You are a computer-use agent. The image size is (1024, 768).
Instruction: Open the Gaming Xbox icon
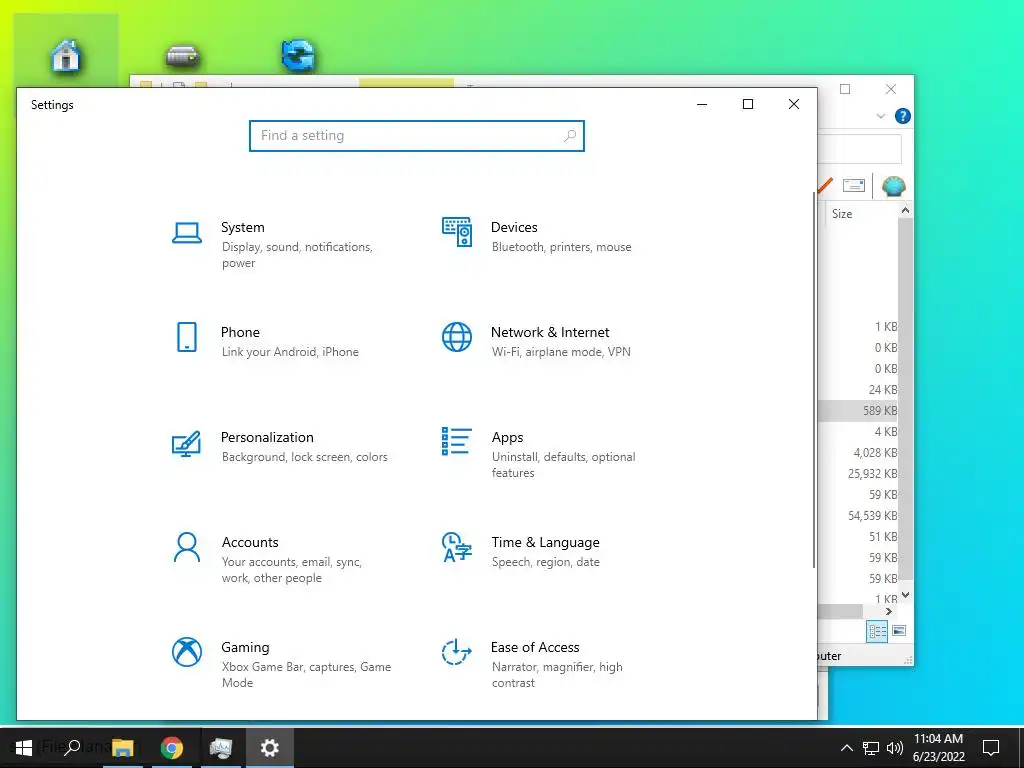tap(187, 652)
